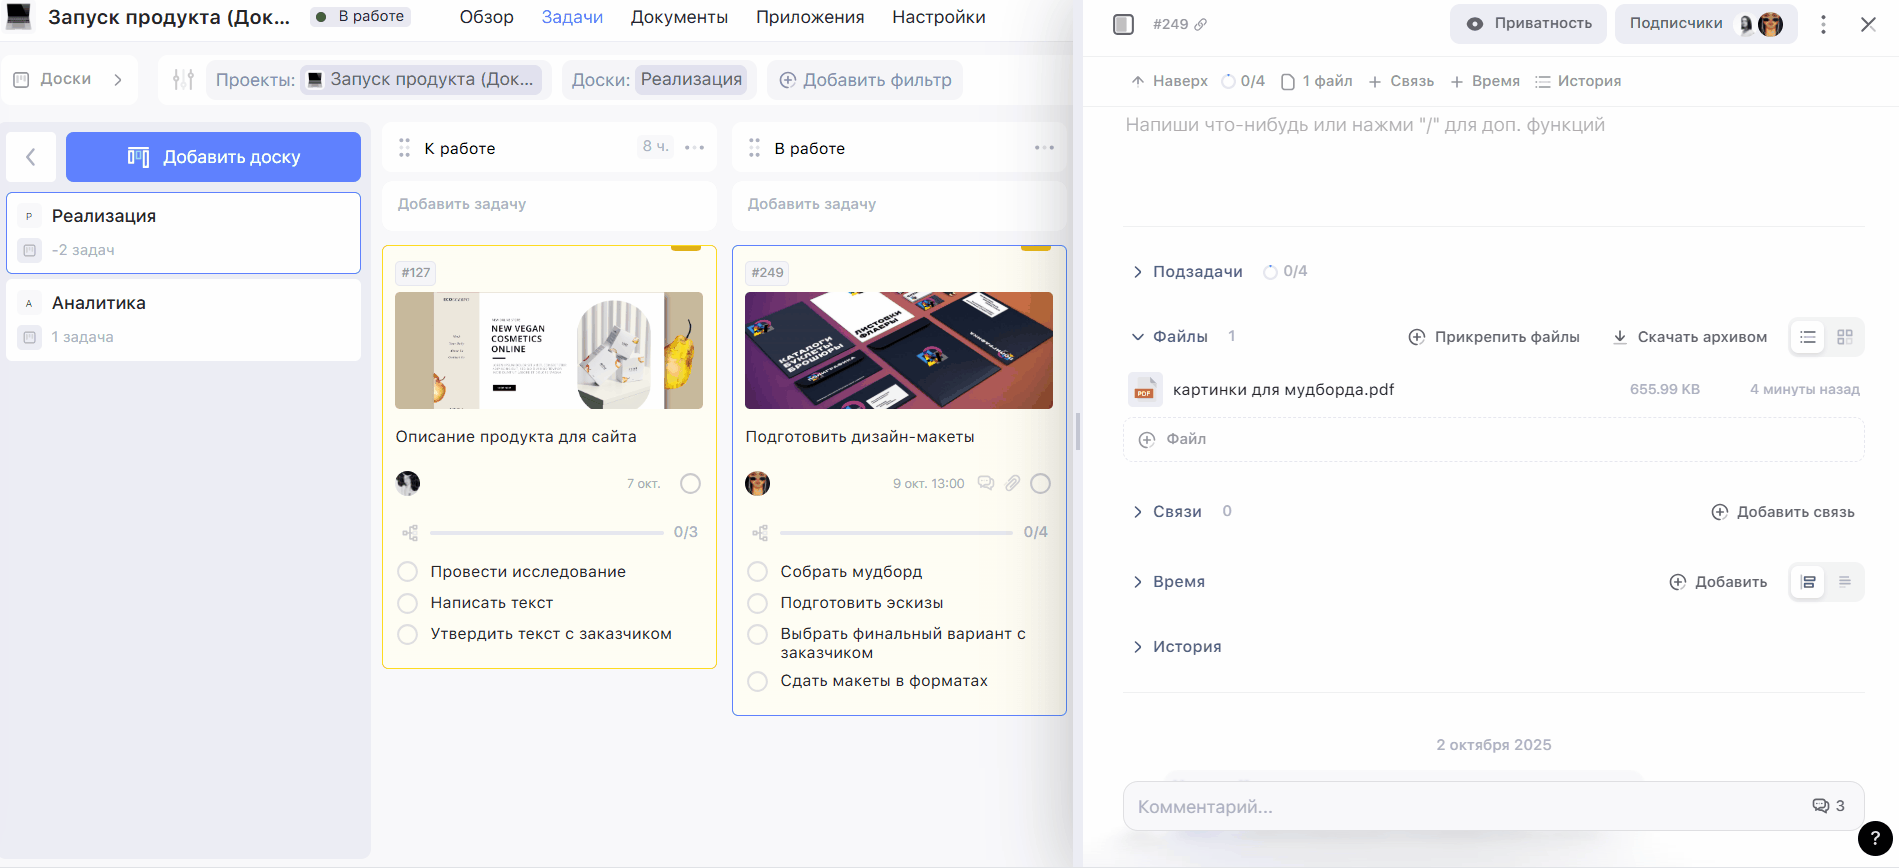Switch to the Обзор tab
This screenshot has height=868, width=1899.
point(486,17)
